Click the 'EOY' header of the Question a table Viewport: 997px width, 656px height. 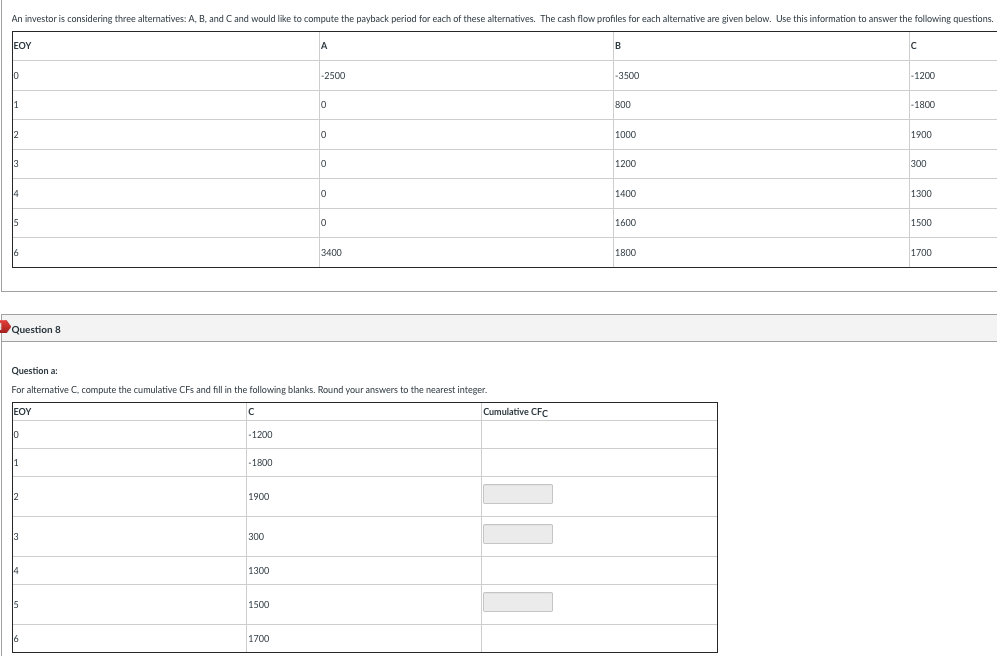(x=22, y=412)
